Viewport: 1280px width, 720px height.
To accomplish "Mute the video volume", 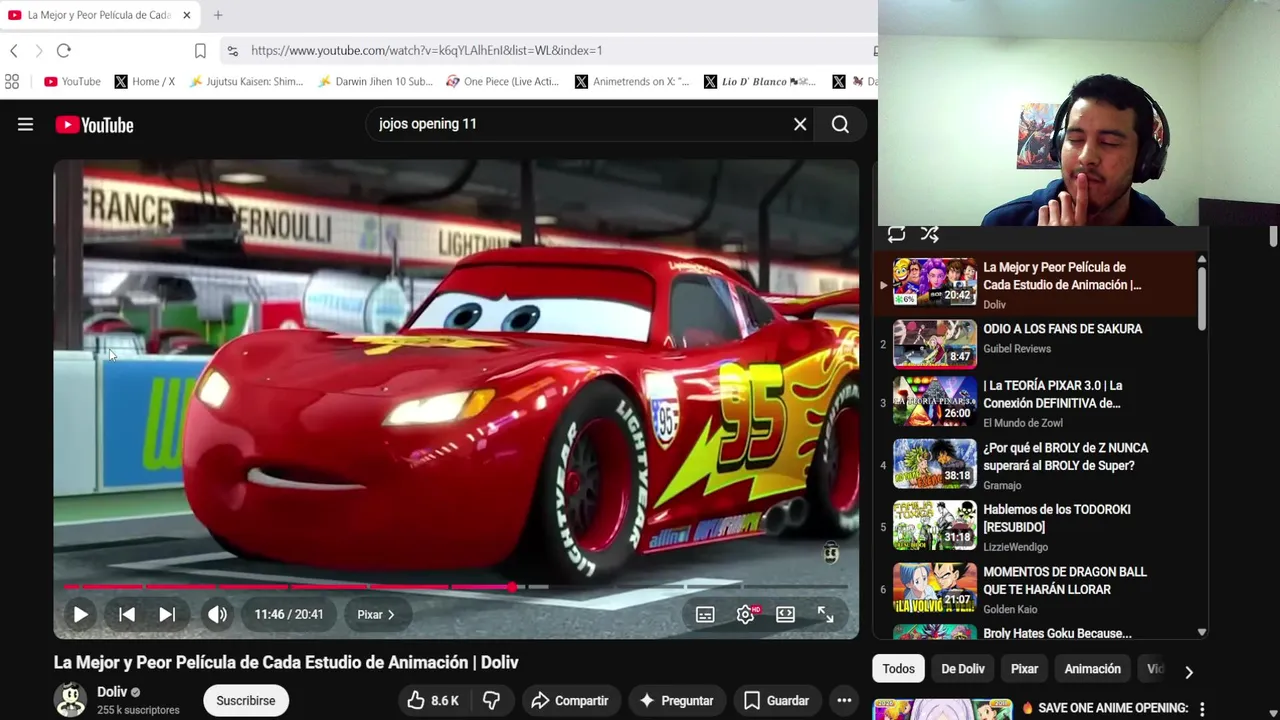I will [x=217, y=614].
